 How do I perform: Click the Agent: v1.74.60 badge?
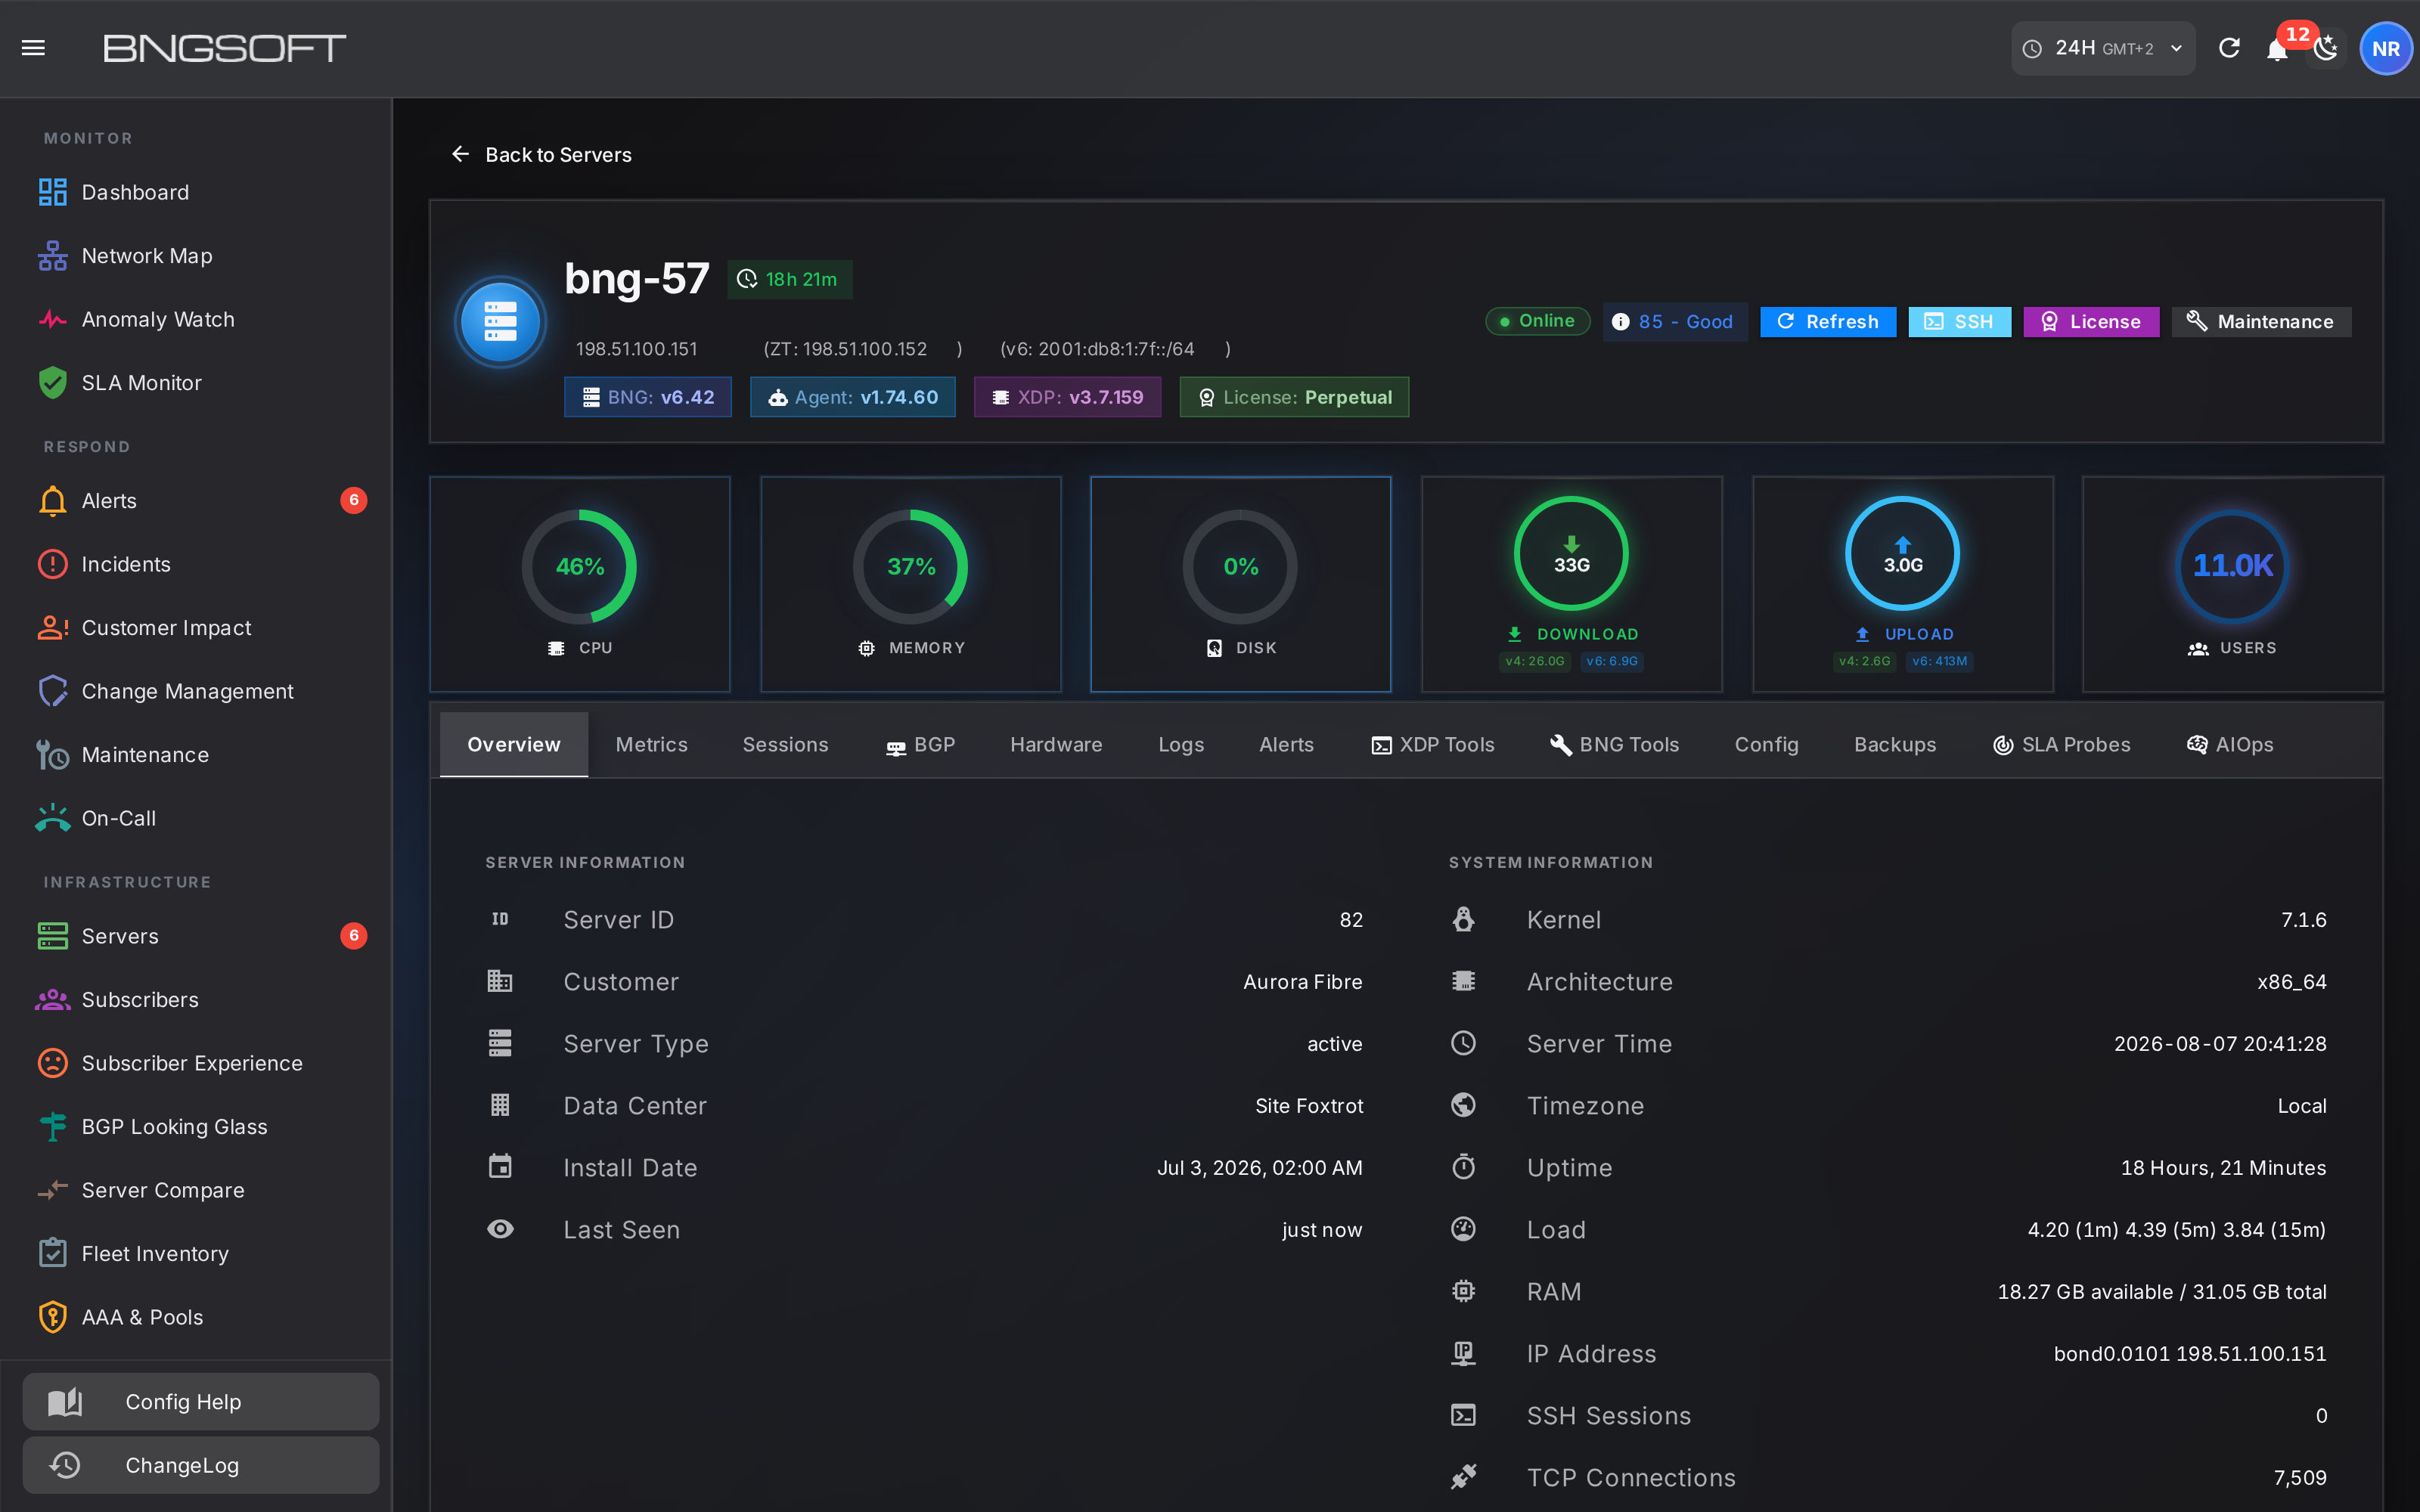tap(853, 397)
